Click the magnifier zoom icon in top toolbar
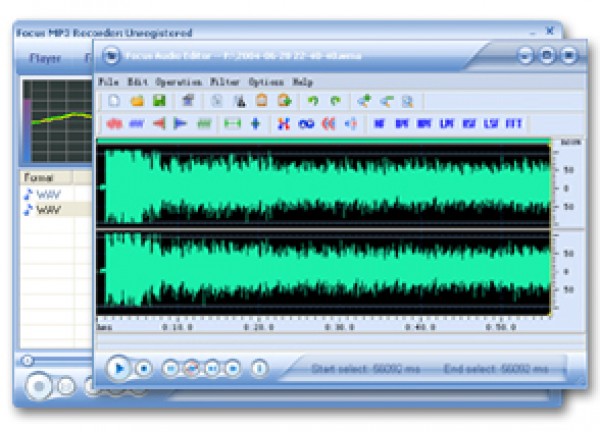The height and width of the screenshot is (432, 600). pos(408,101)
